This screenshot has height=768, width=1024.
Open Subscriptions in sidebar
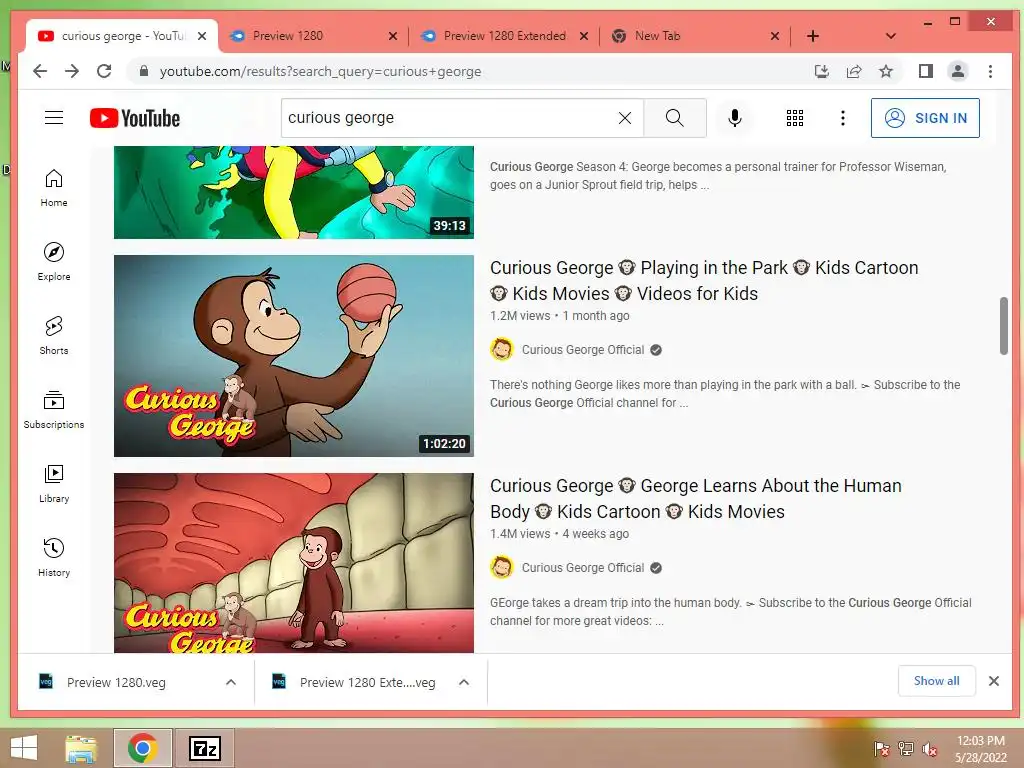click(x=54, y=409)
